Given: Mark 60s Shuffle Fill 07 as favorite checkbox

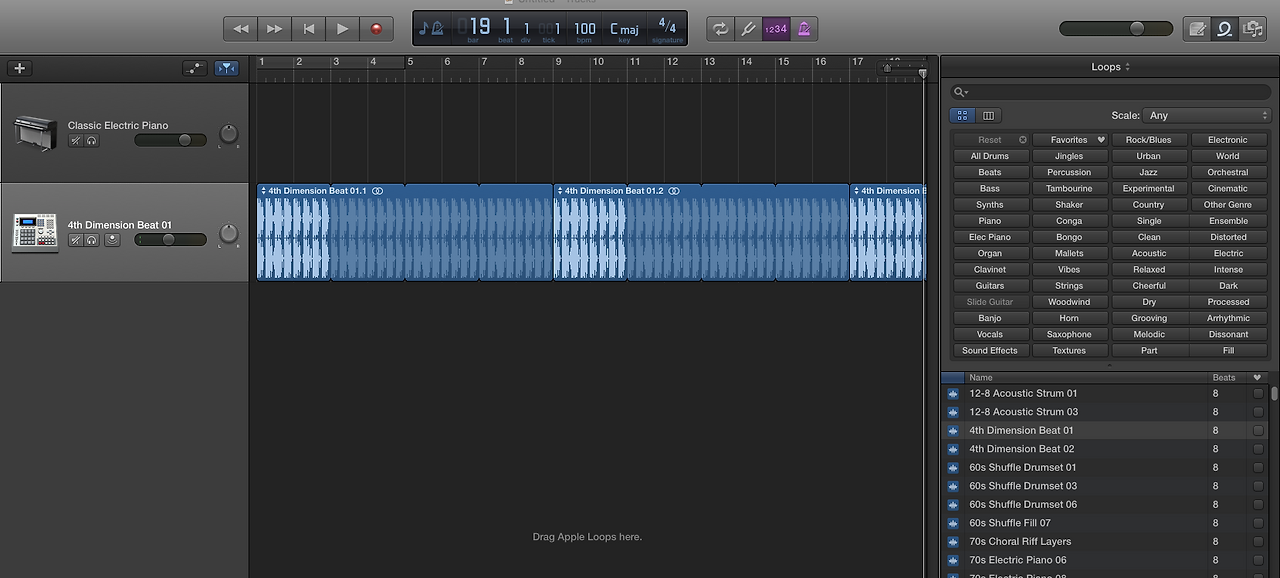Looking at the screenshot, I should click(x=1258, y=523).
